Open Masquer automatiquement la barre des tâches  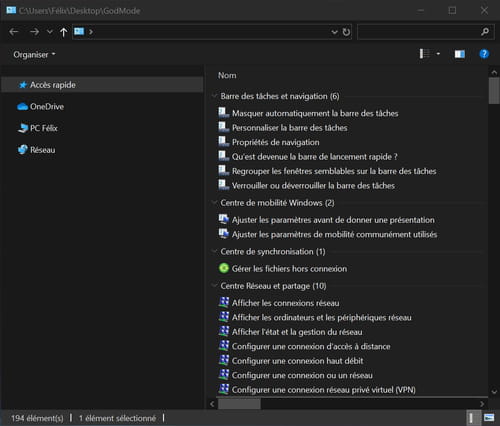315,113
